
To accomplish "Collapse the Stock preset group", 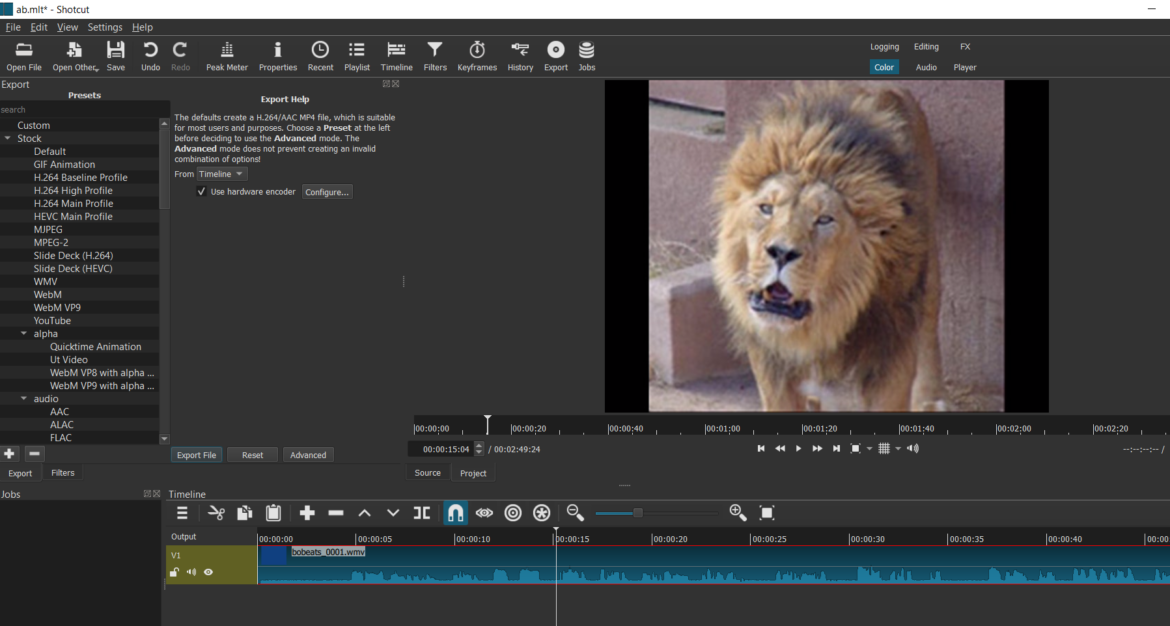I will point(10,138).
